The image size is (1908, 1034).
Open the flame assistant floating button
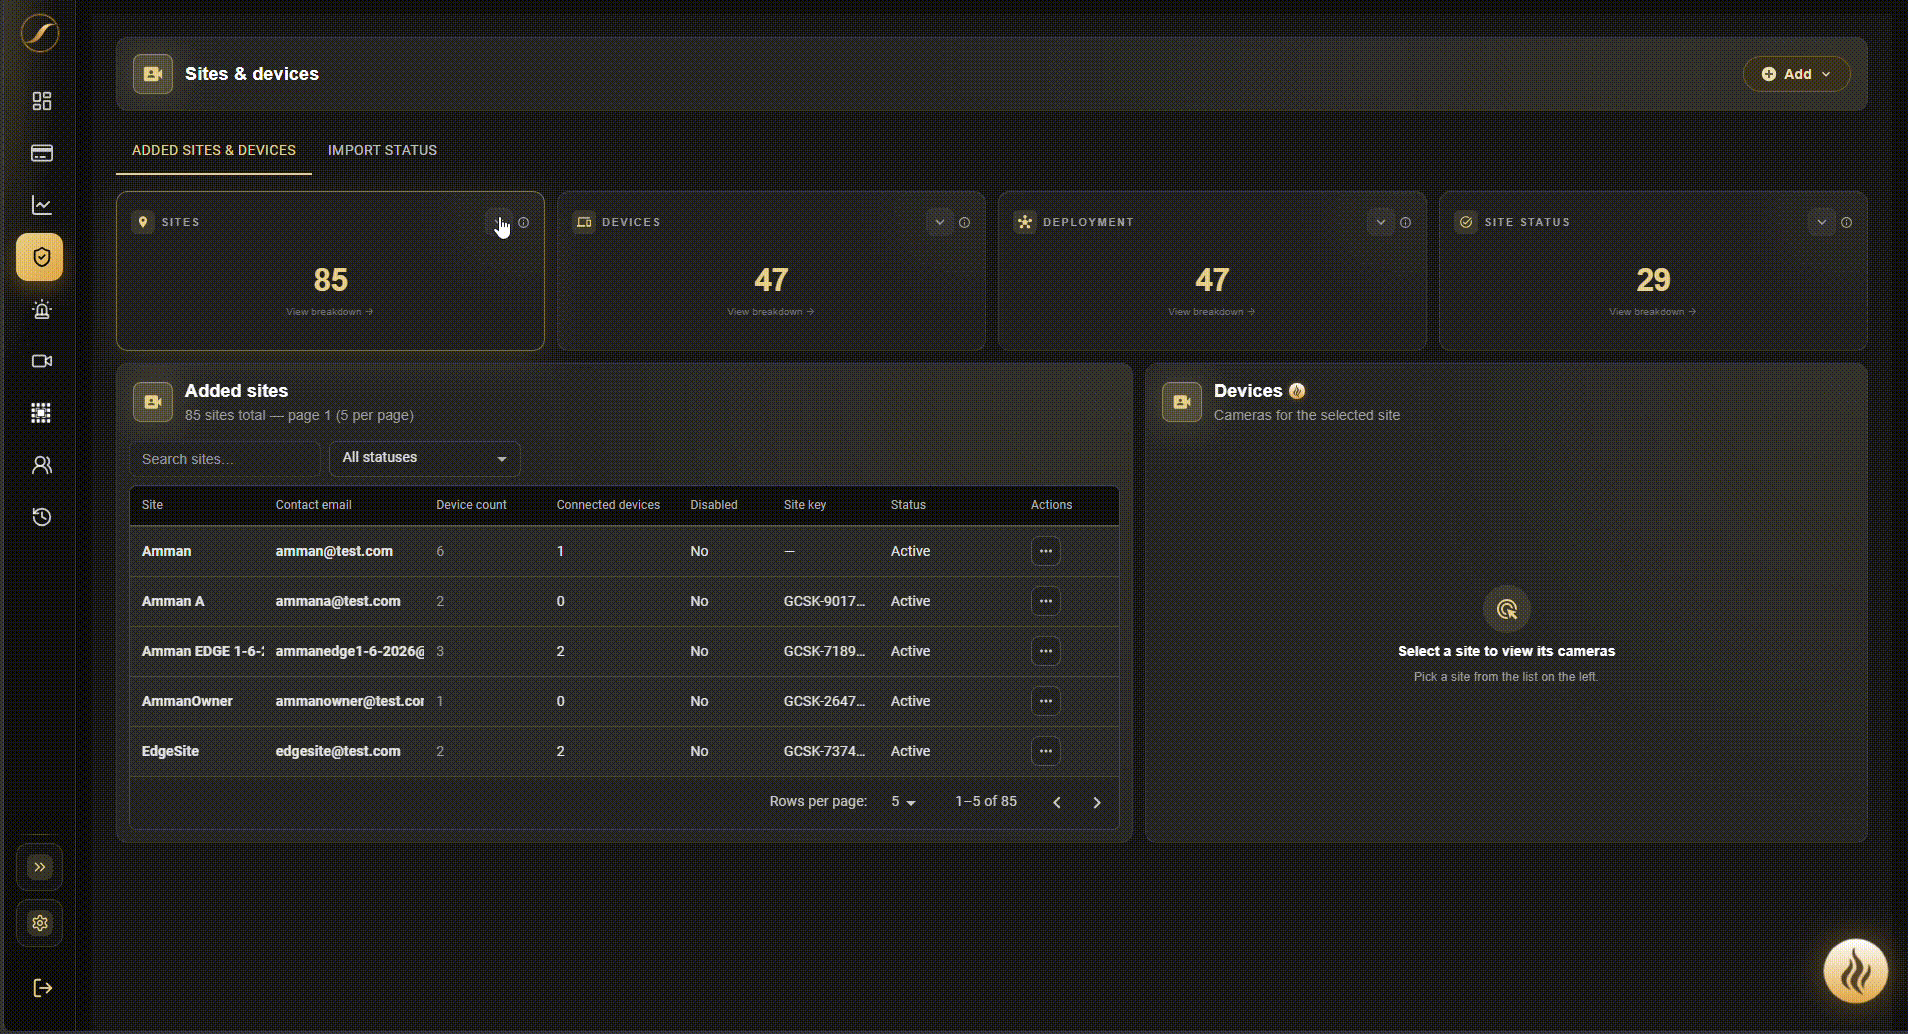[x=1855, y=971]
